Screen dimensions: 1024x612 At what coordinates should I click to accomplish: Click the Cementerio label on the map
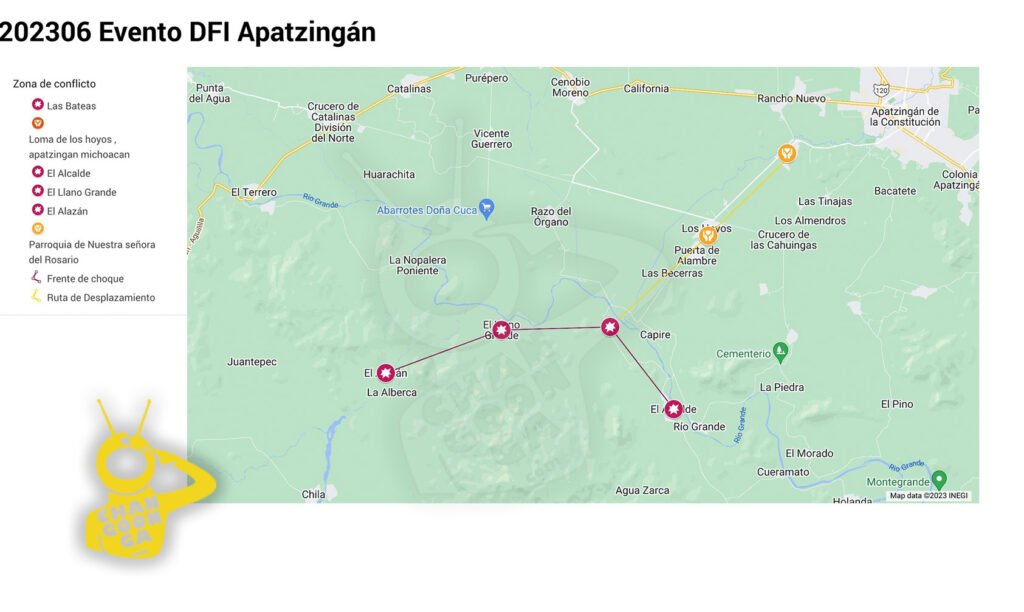(x=743, y=354)
